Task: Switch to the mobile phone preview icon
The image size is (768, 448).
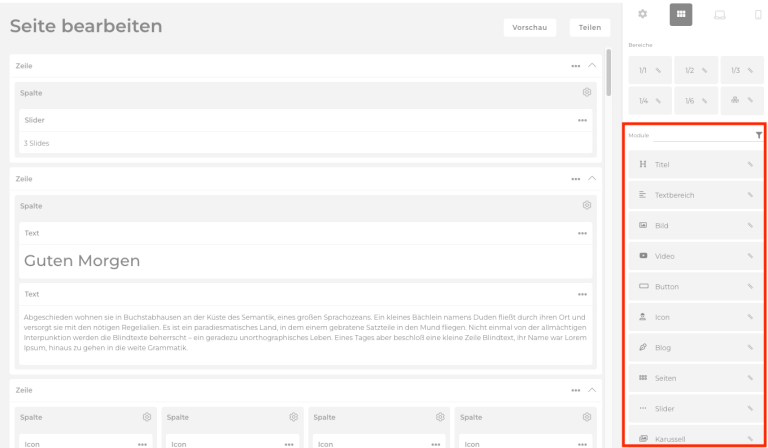Action: pos(756,18)
